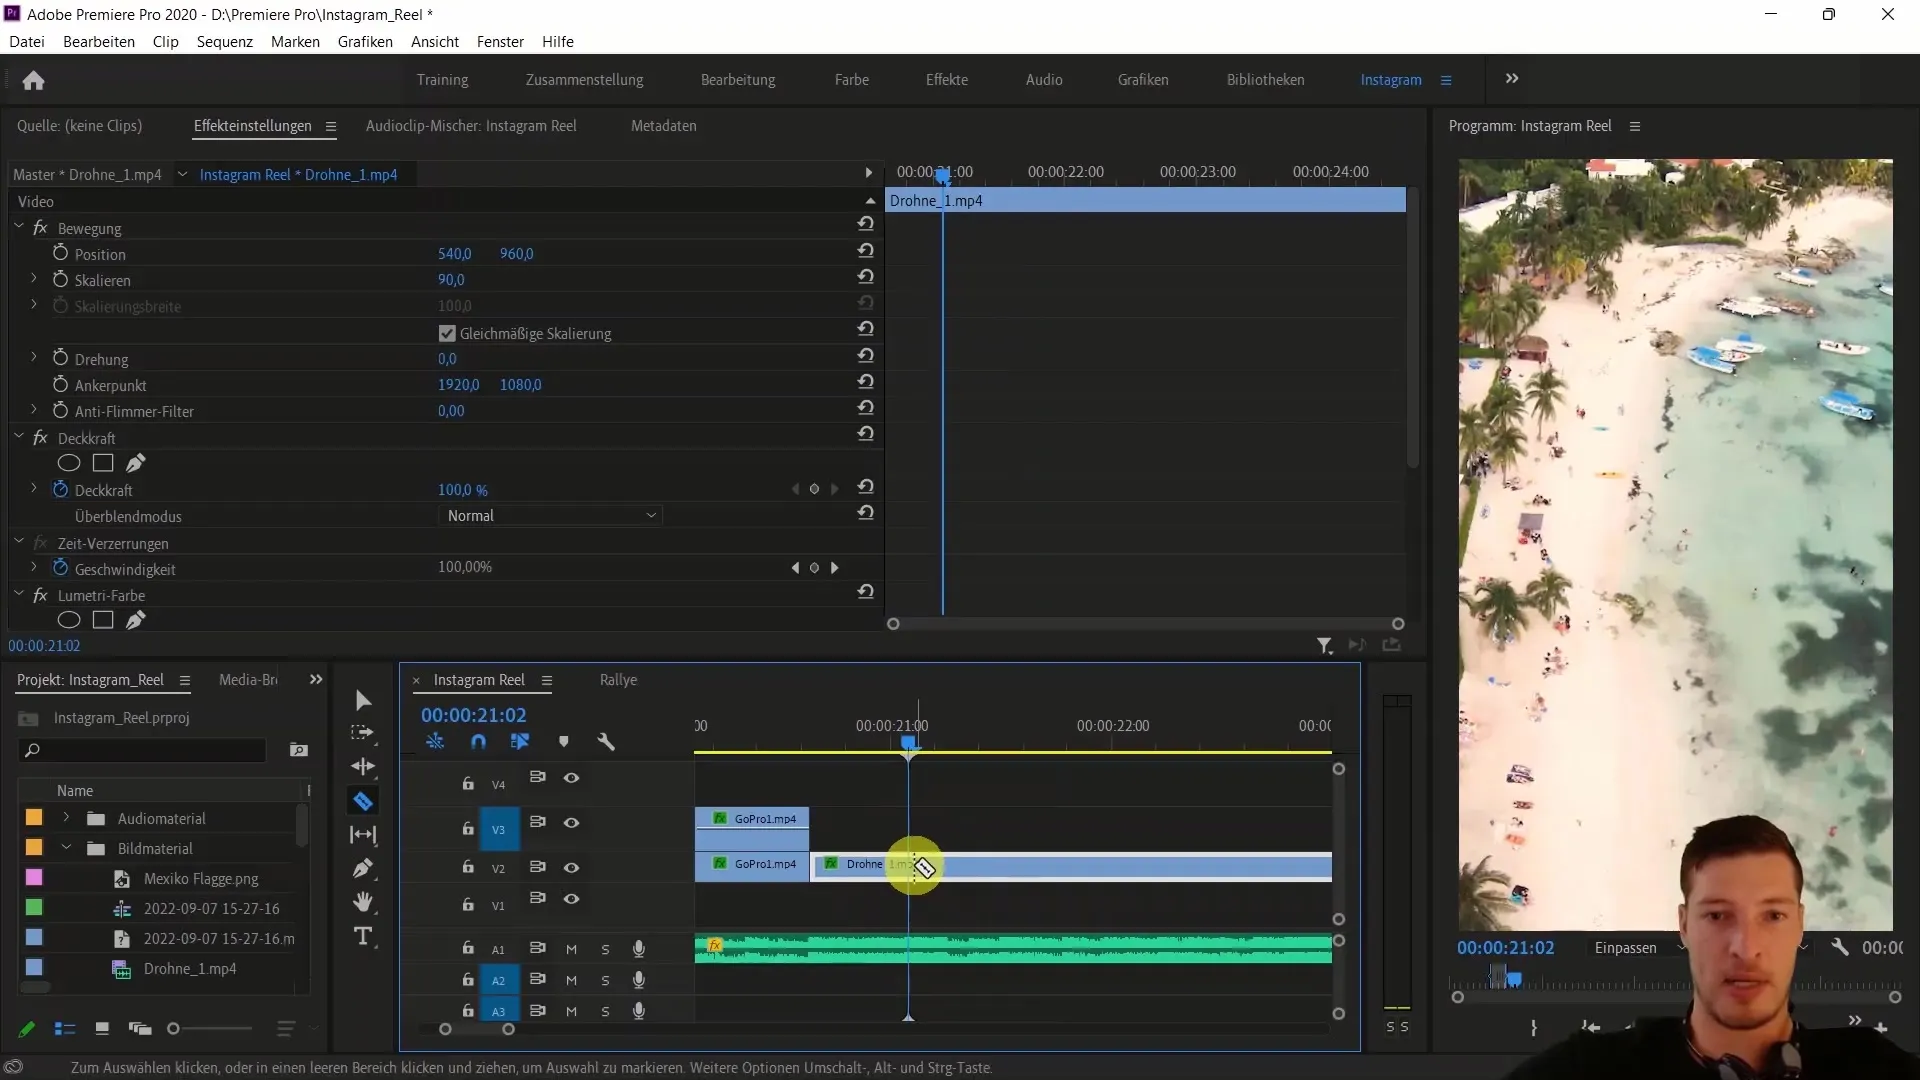Viewport: 1920px width, 1080px height.
Task: Toggle V4 track visibility eye
Action: pos(571,778)
